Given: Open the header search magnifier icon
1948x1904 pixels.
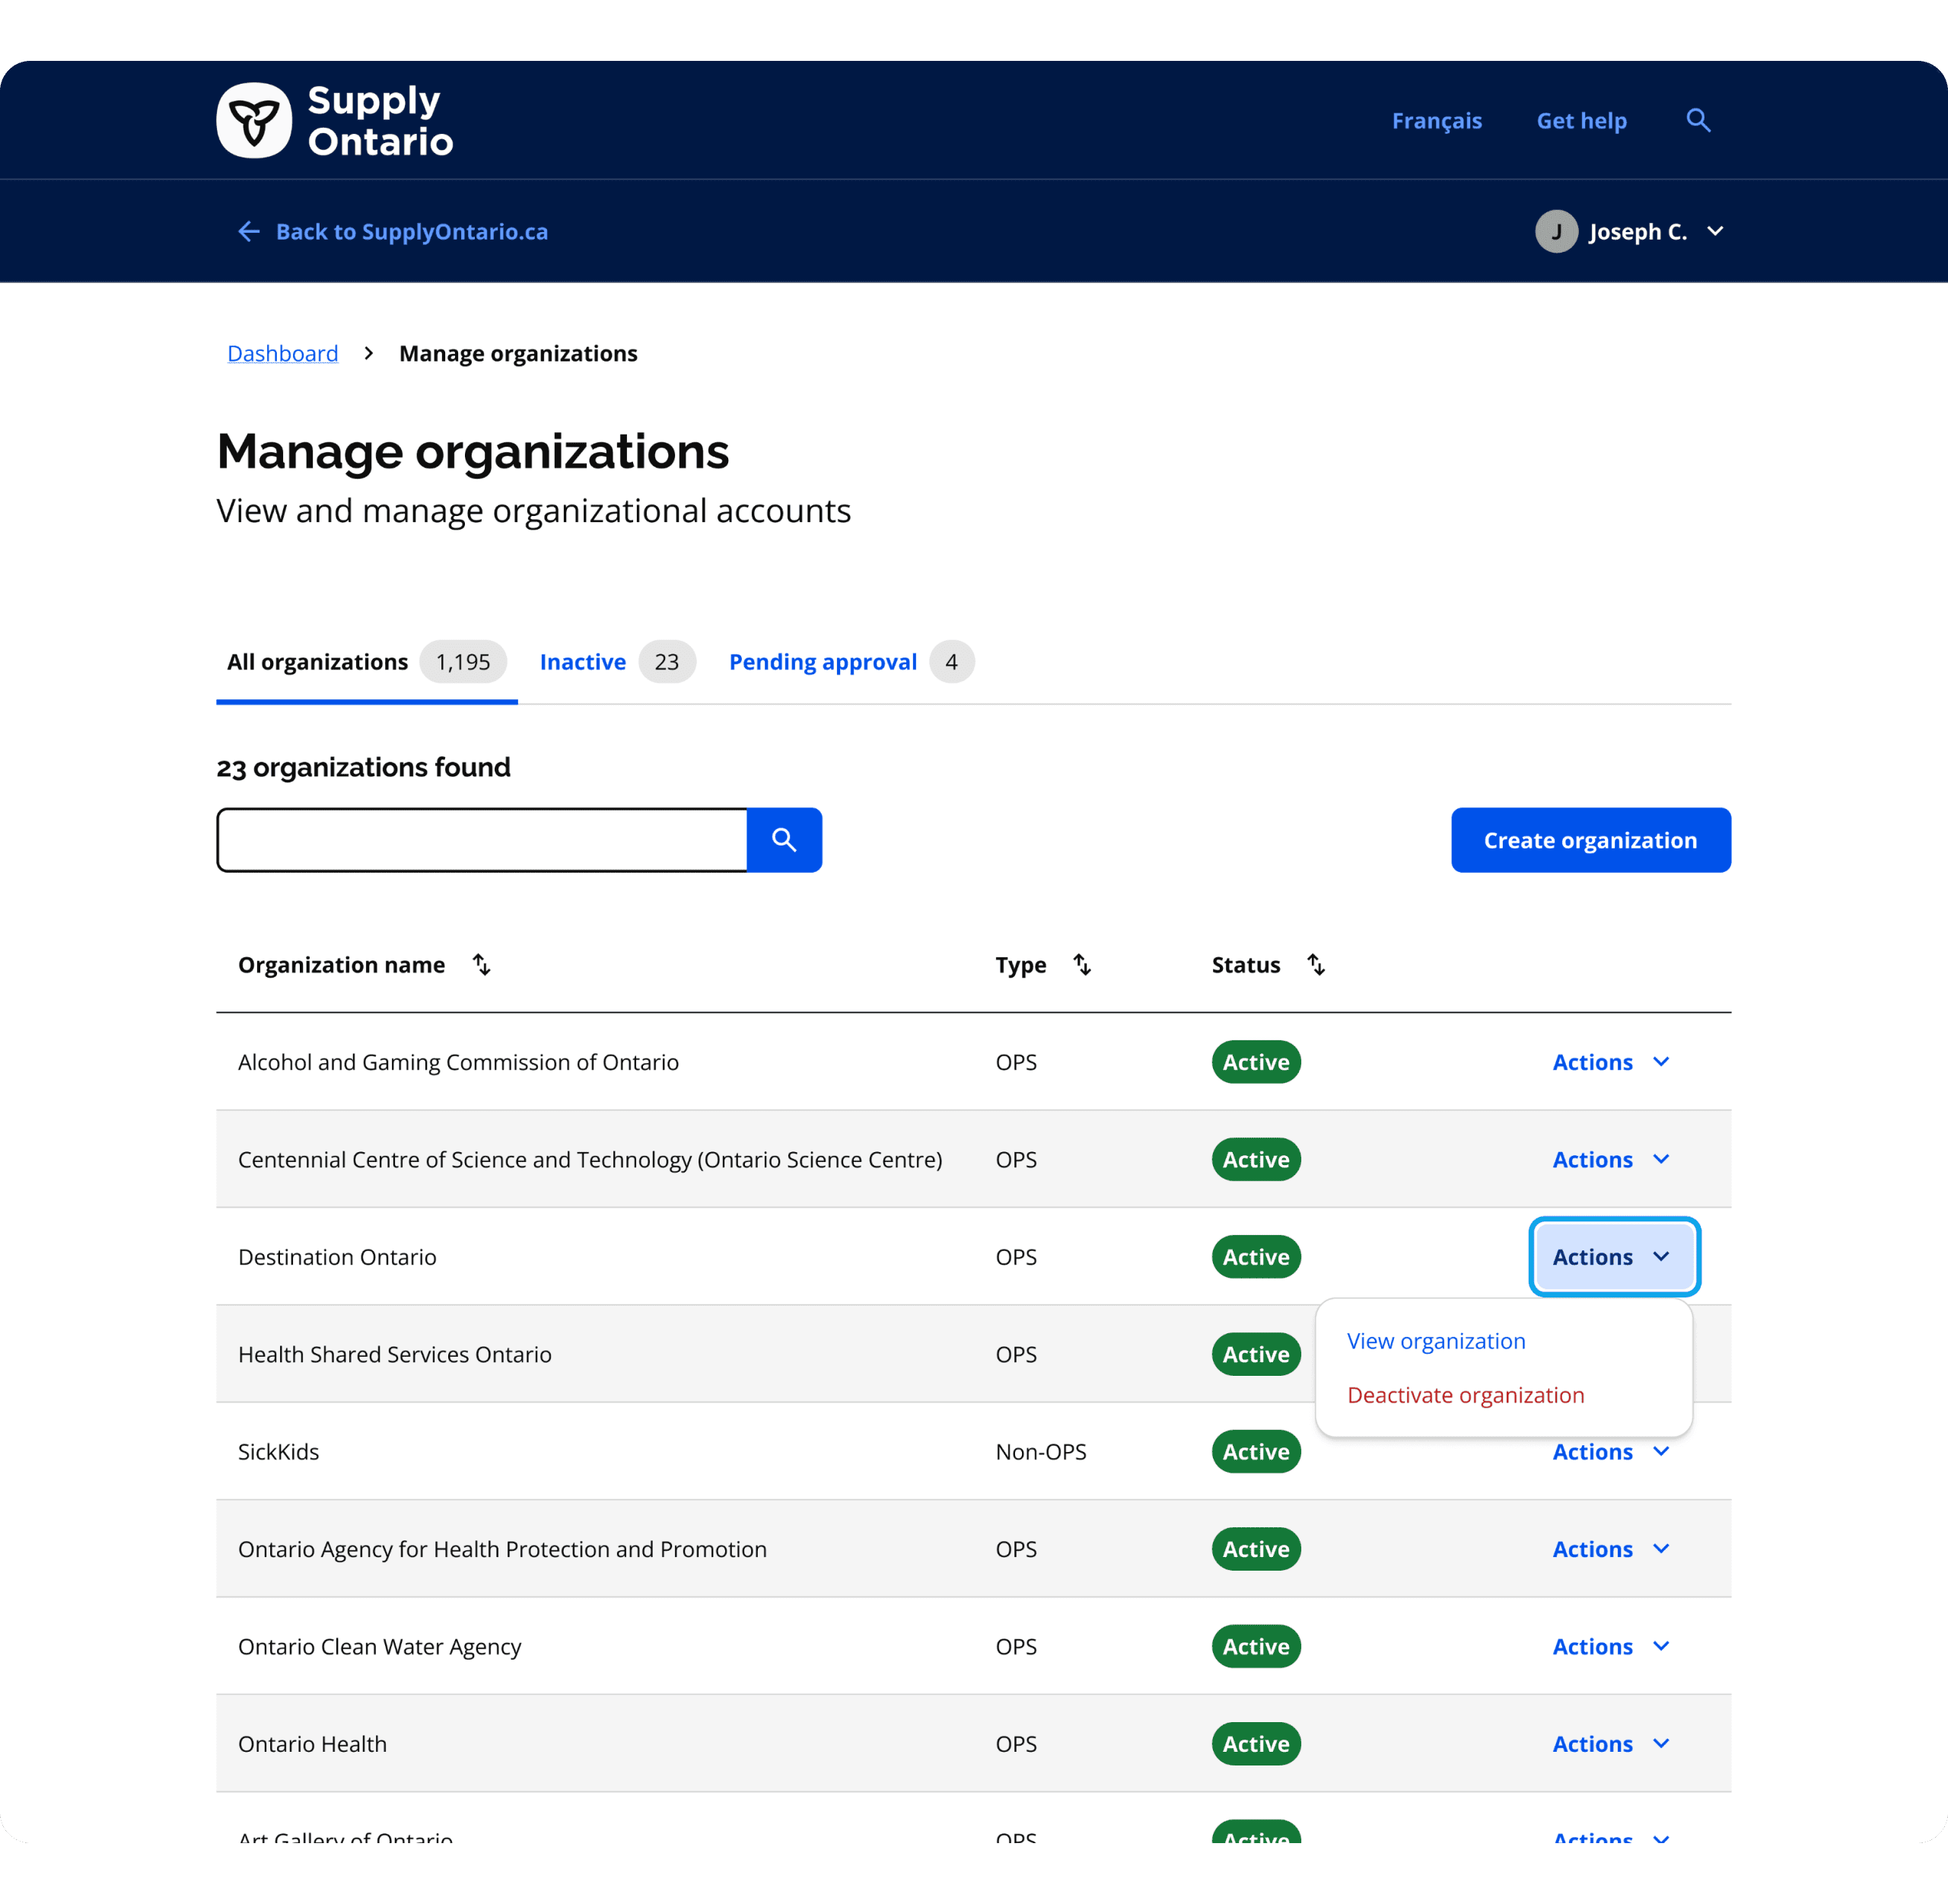Looking at the screenshot, I should [x=1698, y=121].
